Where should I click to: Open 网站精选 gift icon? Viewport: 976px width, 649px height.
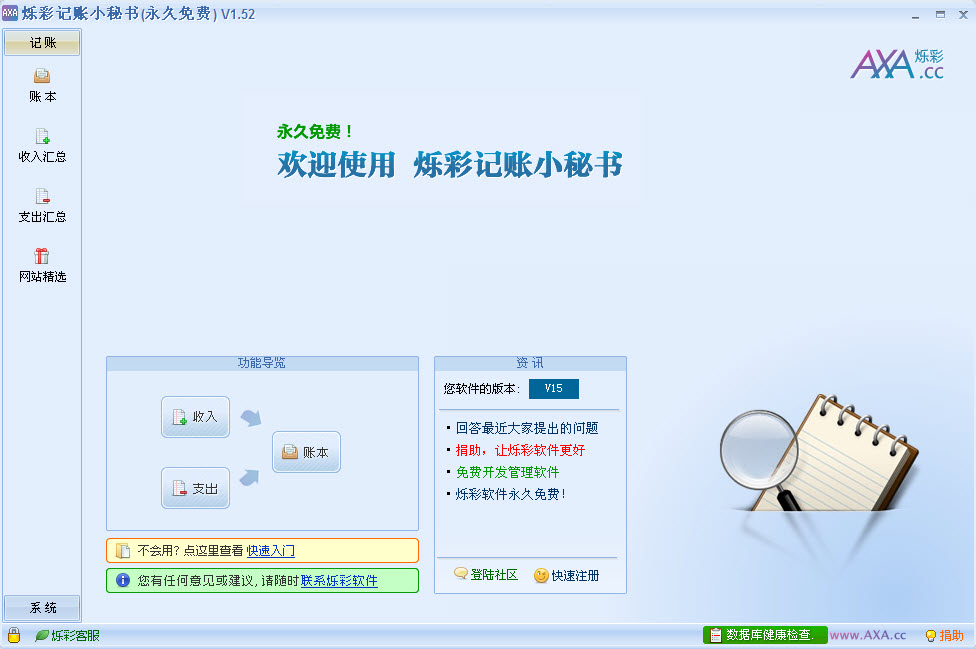[x=42, y=266]
